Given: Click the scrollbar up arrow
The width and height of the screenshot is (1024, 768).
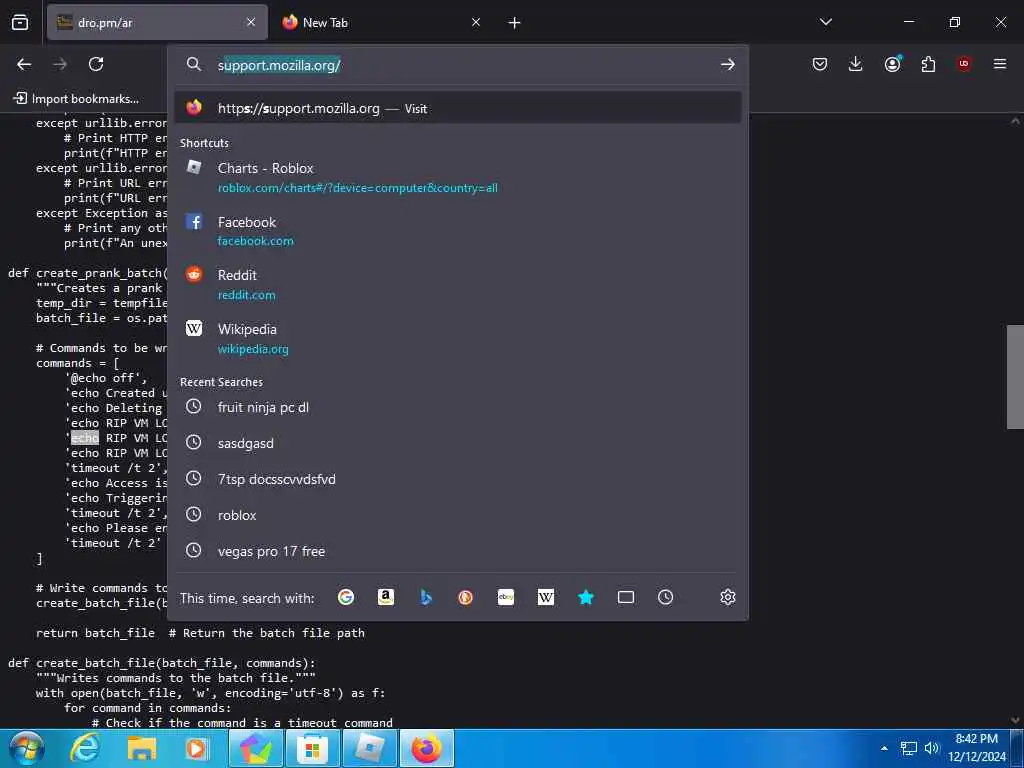Looking at the screenshot, I should click(1015, 121).
